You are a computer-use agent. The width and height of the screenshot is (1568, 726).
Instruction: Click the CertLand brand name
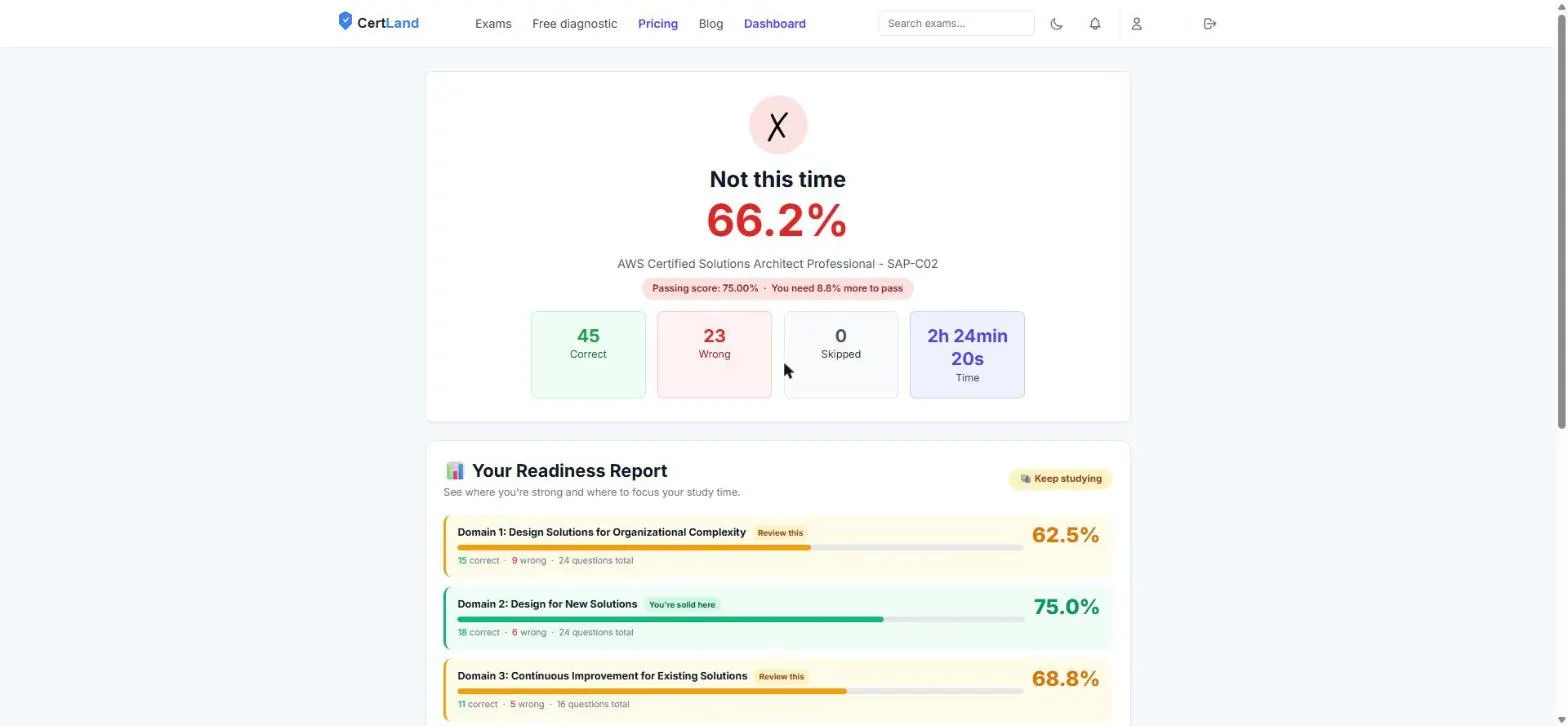(388, 23)
